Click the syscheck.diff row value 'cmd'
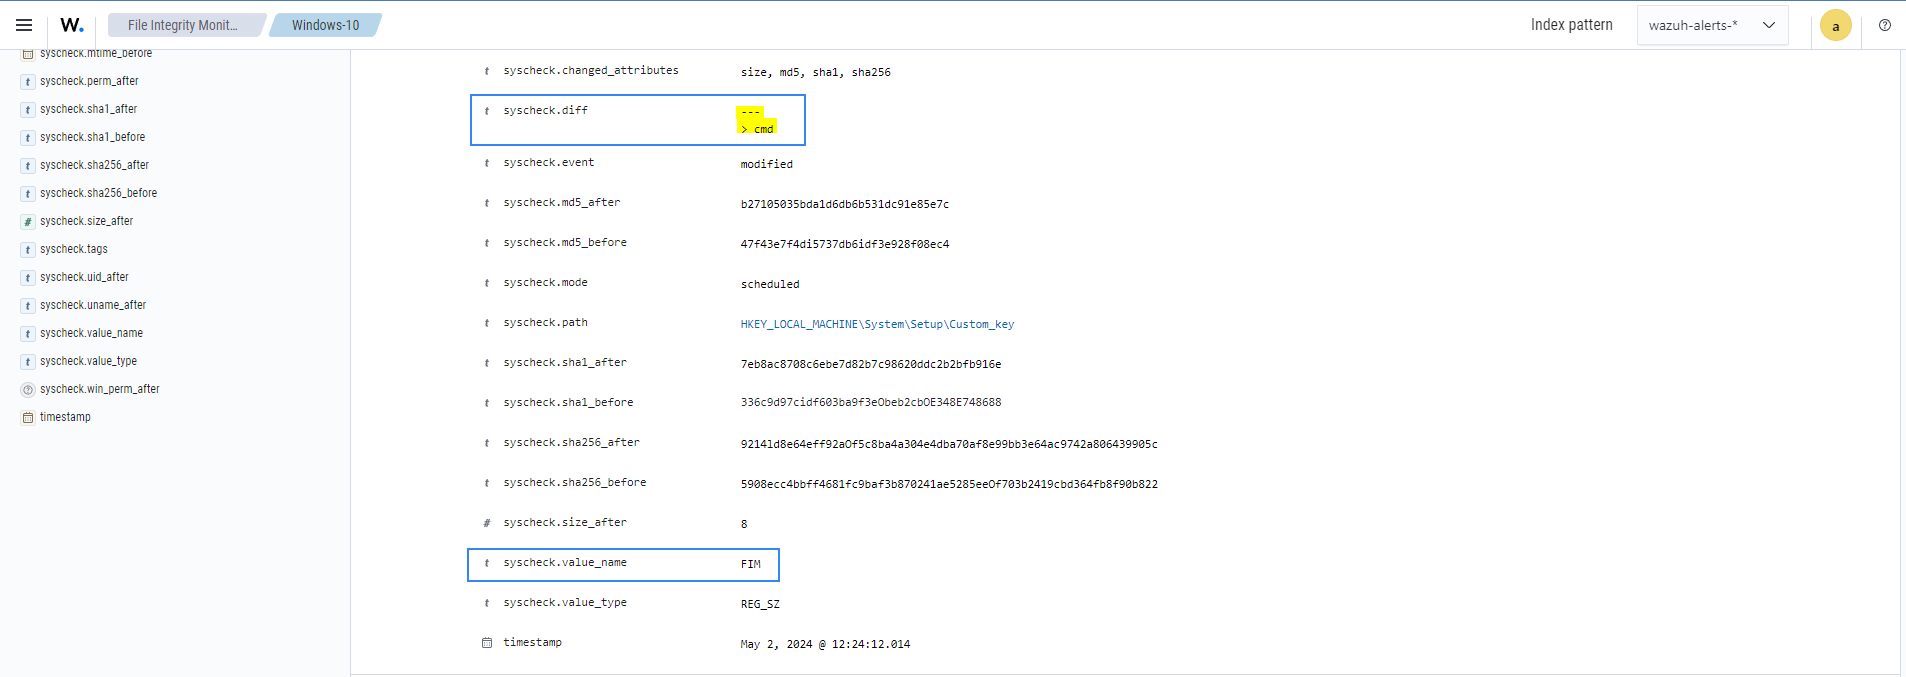This screenshot has height=677, width=1906. 763,129
